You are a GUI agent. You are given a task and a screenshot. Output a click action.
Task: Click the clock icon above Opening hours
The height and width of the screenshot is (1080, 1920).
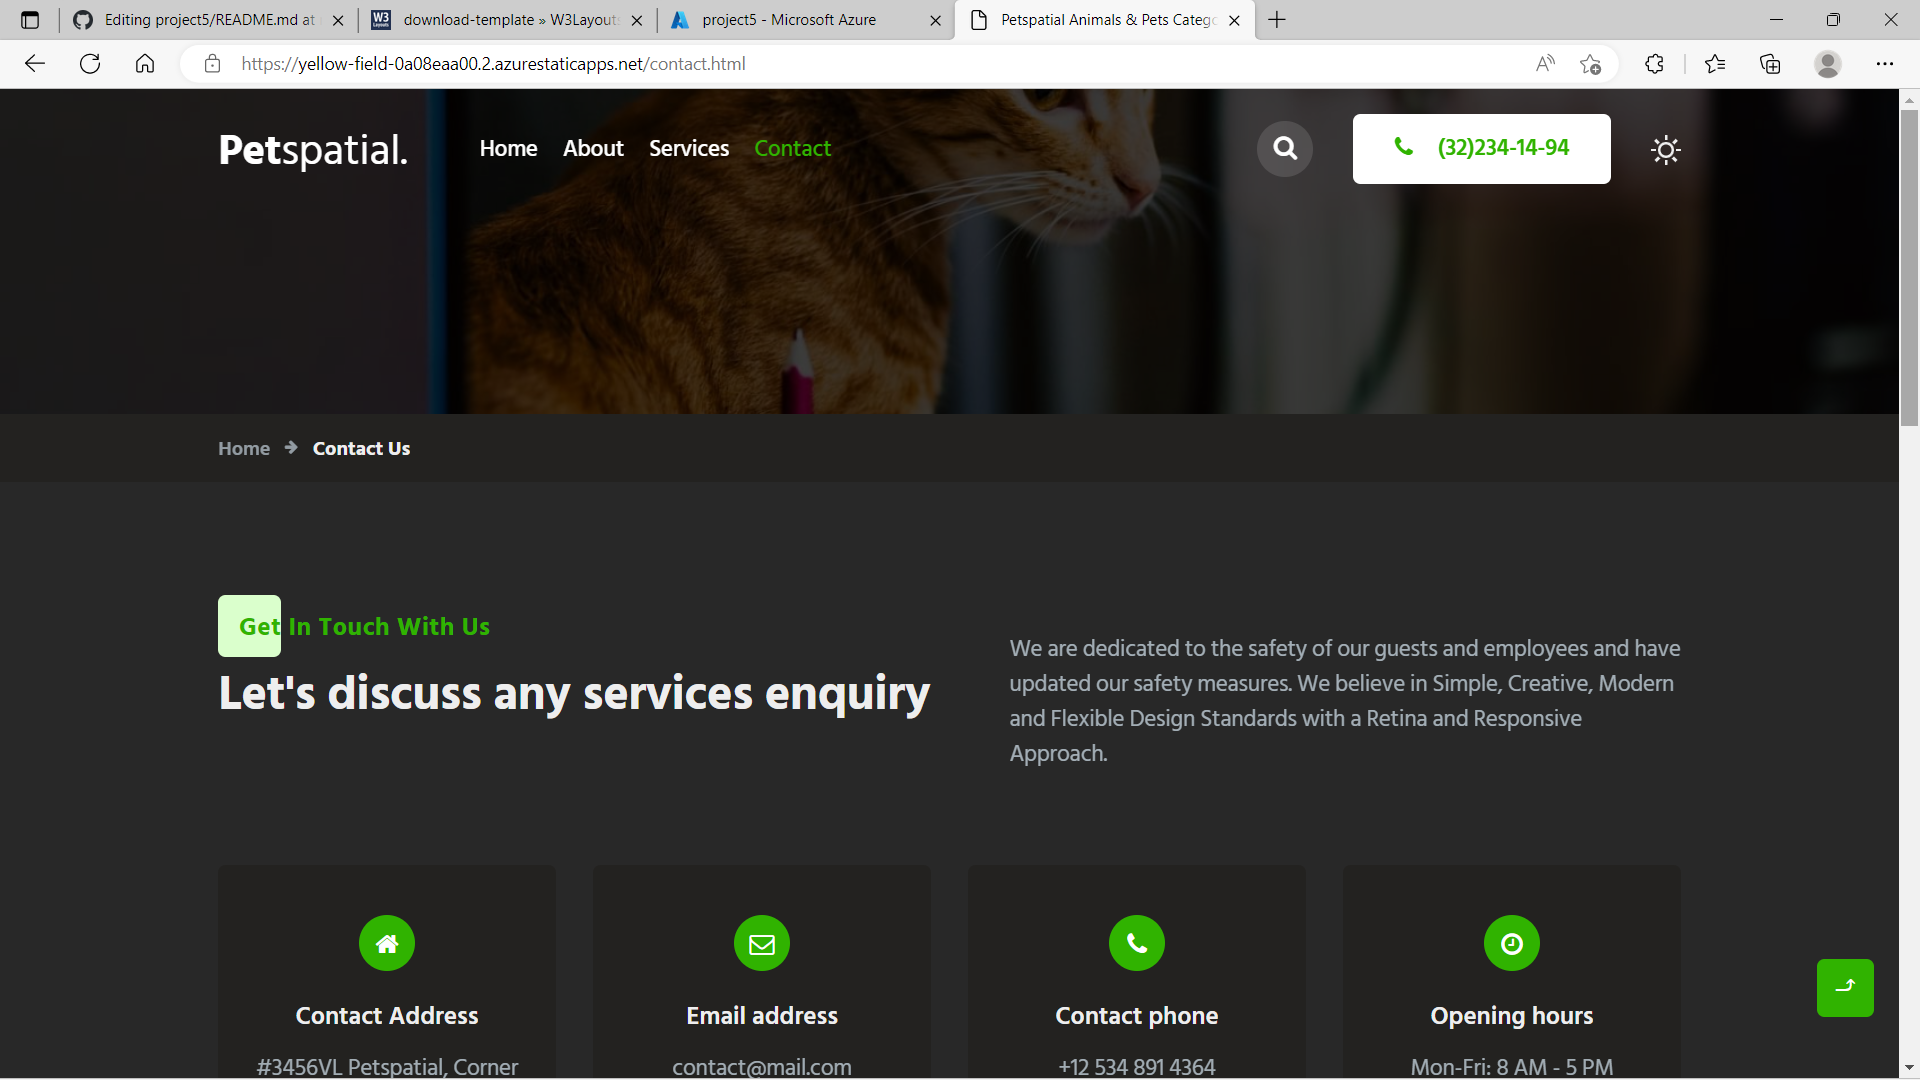click(x=1512, y=943)
